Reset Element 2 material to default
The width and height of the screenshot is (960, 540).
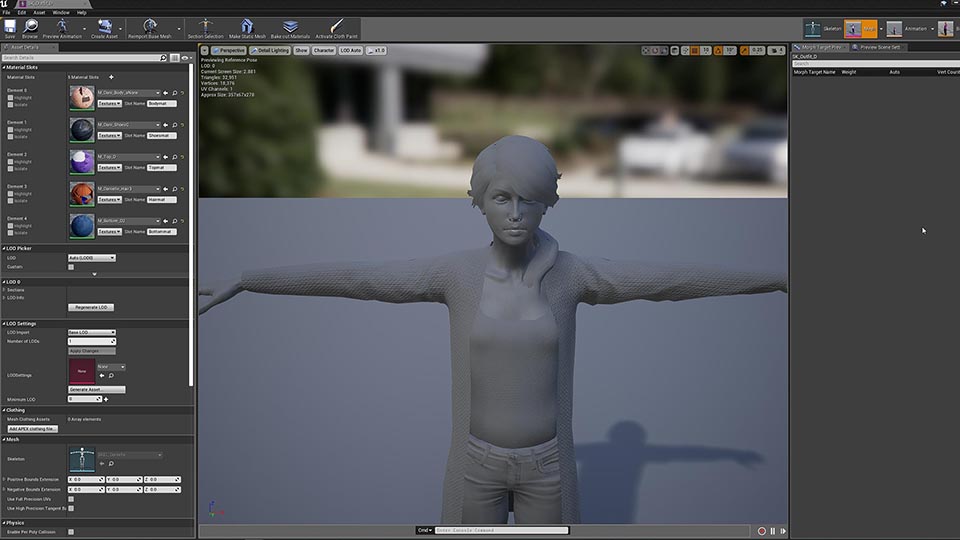pos(182,157)
